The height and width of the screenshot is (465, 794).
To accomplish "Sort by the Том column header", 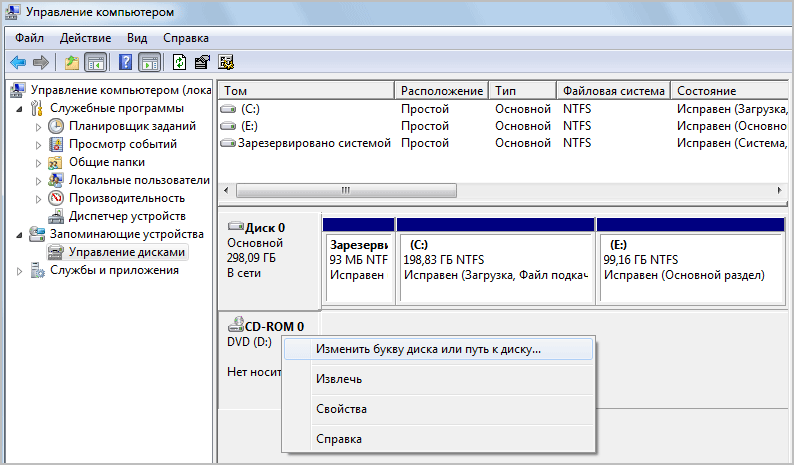I will pyautogui.click(x=306, y=91).
